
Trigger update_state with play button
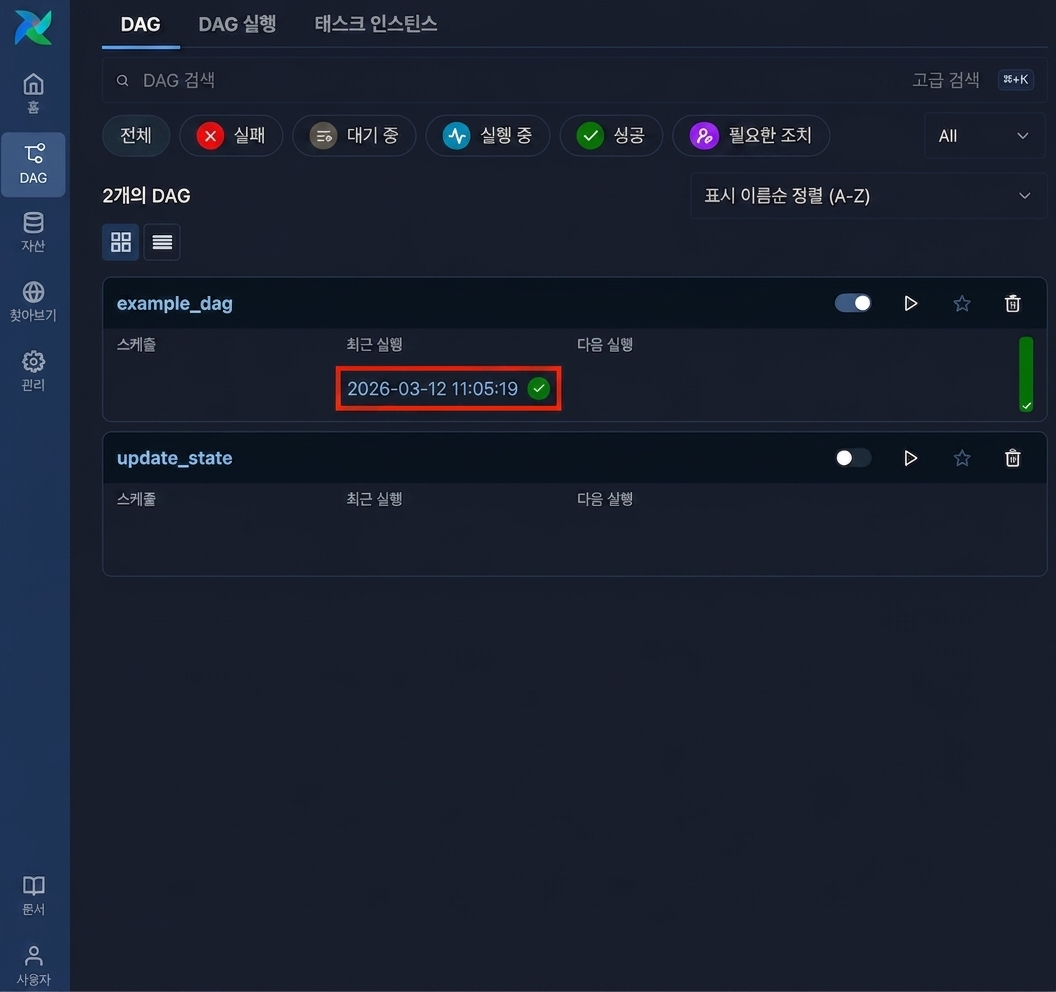911,458
